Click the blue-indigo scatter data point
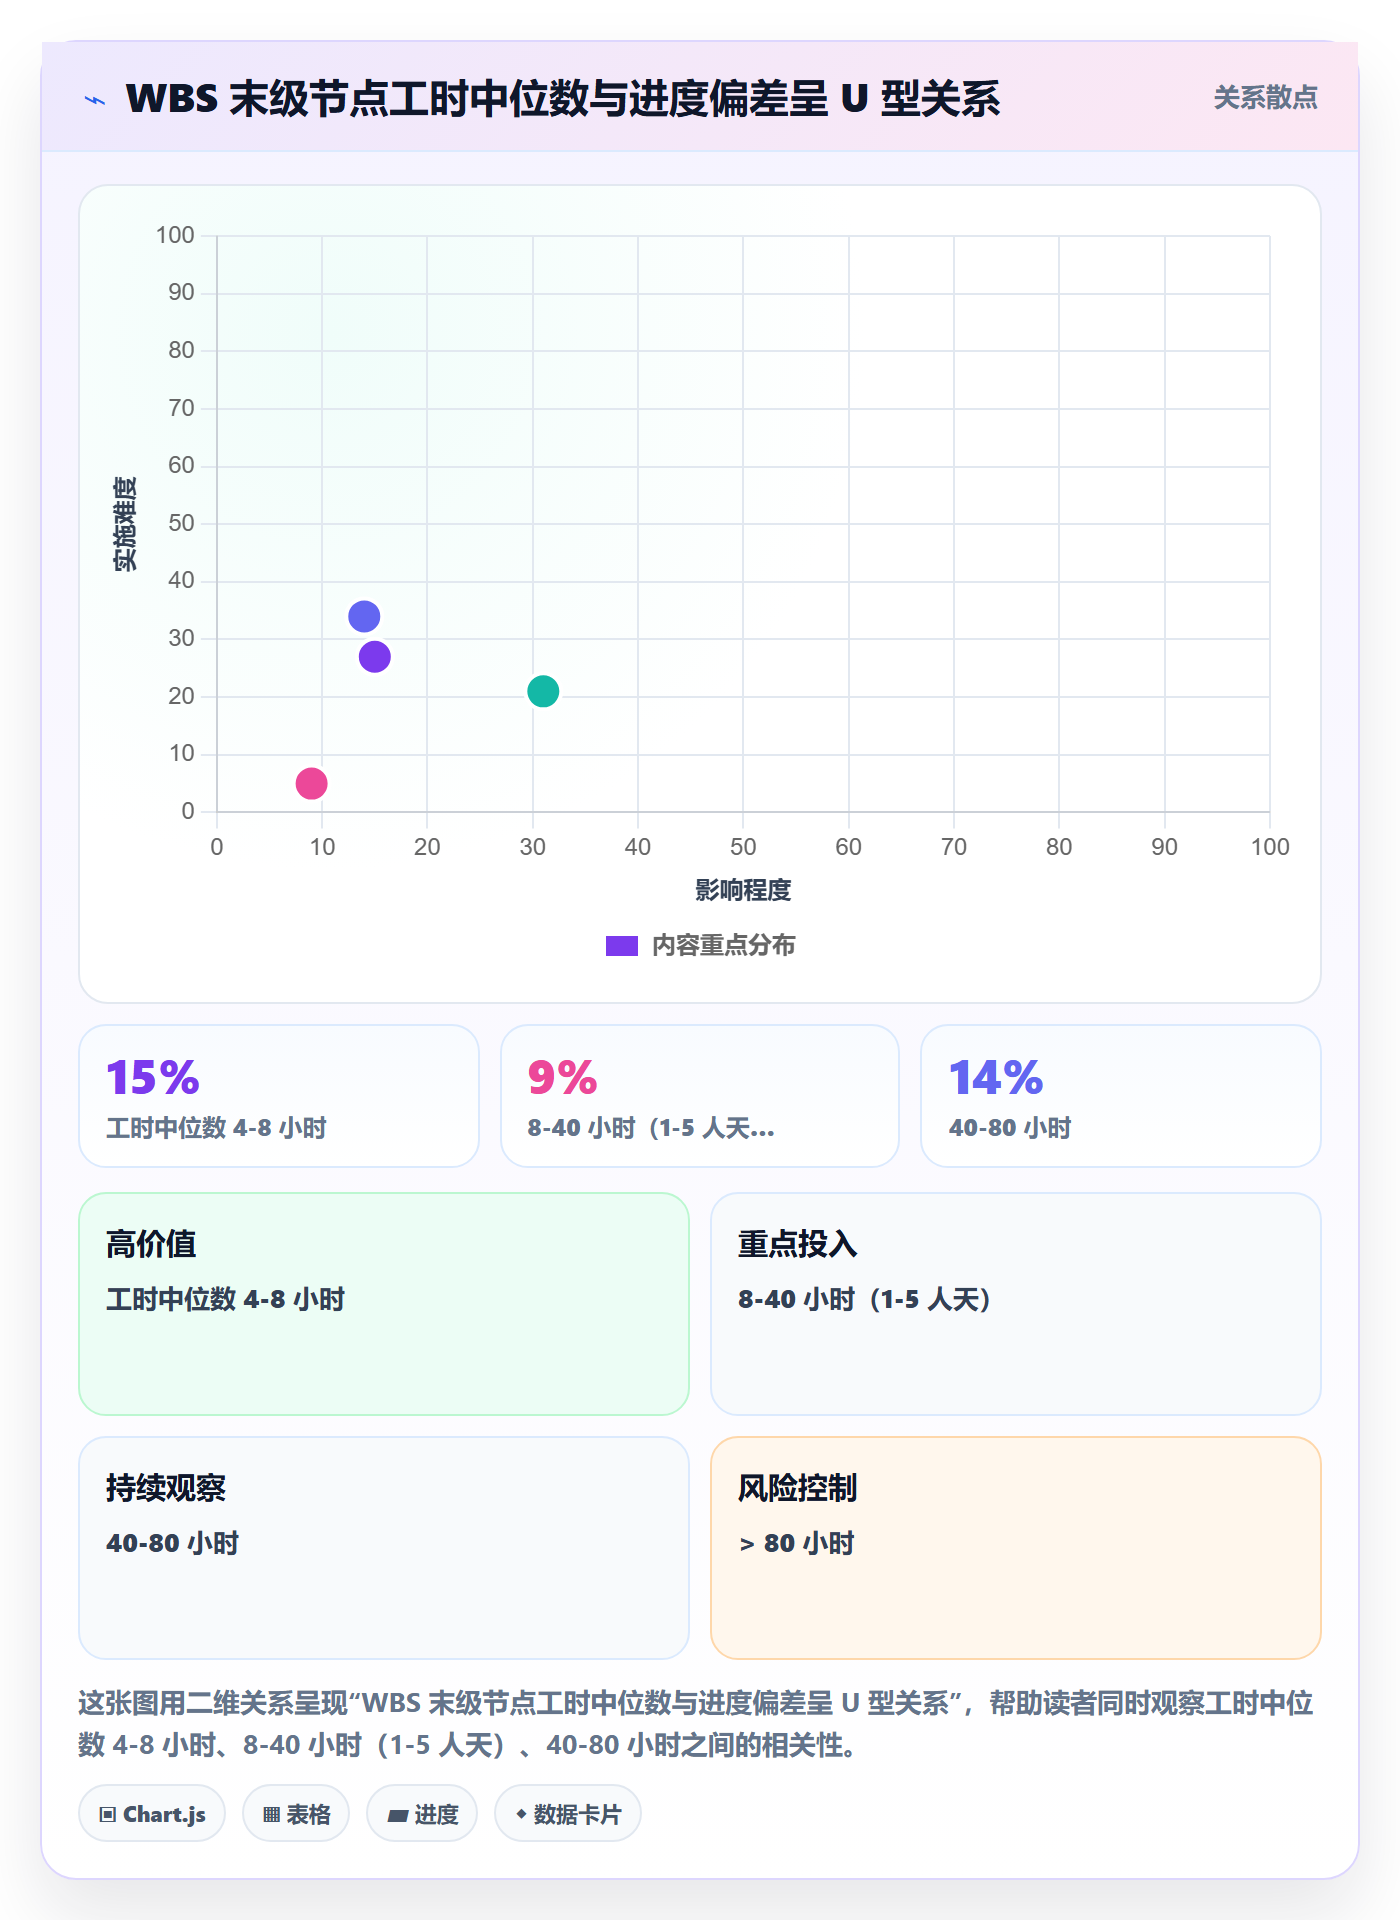 364,616
